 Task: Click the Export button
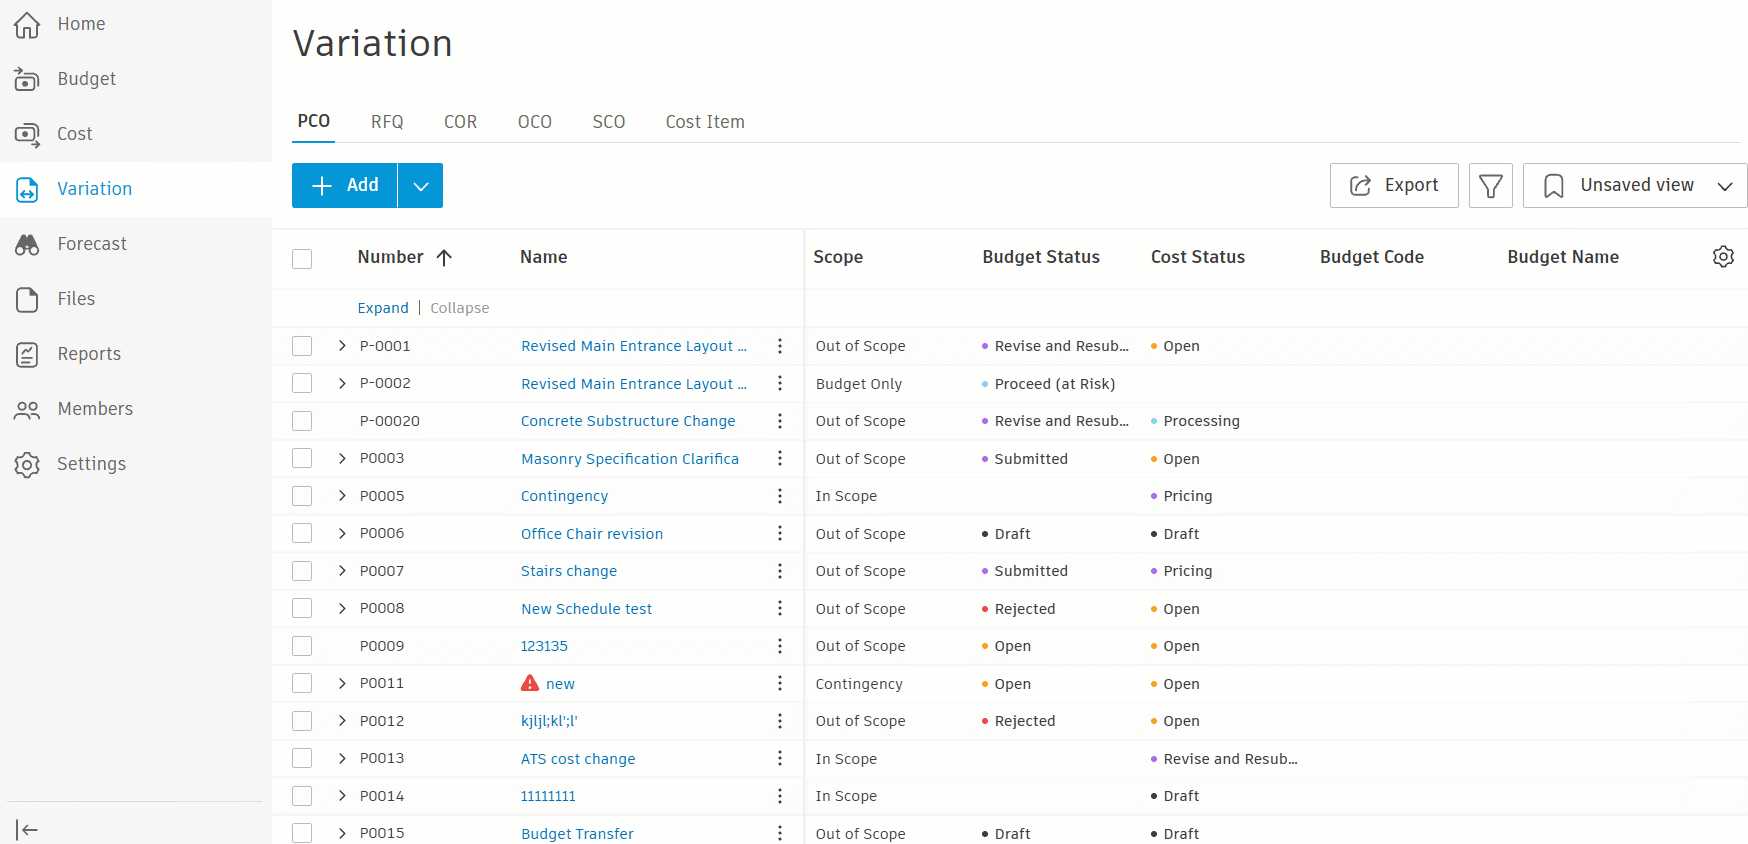[1394, 186]
